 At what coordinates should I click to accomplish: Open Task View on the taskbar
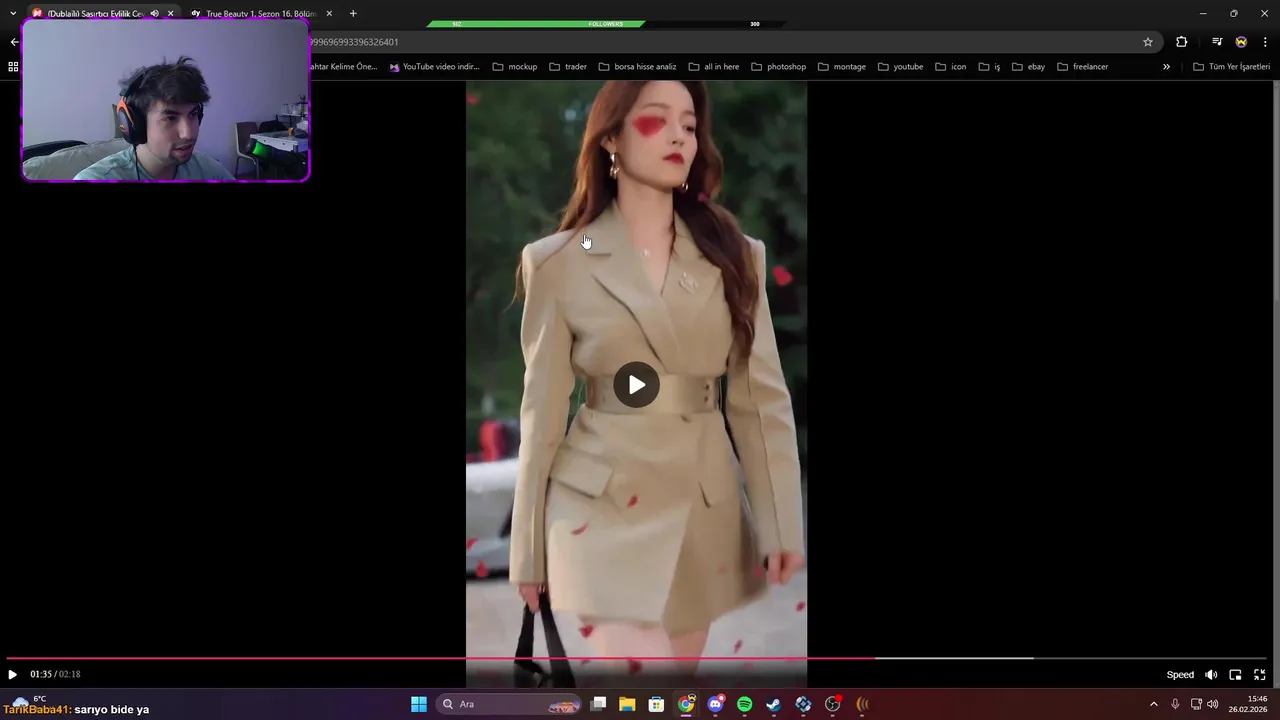[x=598, y=704]
